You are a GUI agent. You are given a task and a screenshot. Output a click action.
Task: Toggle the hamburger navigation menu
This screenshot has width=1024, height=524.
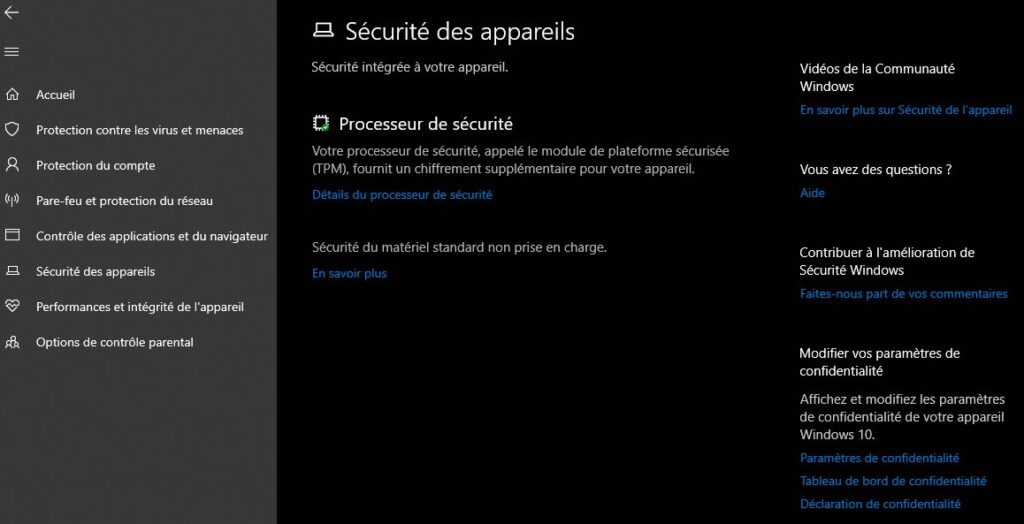[11, 52]
